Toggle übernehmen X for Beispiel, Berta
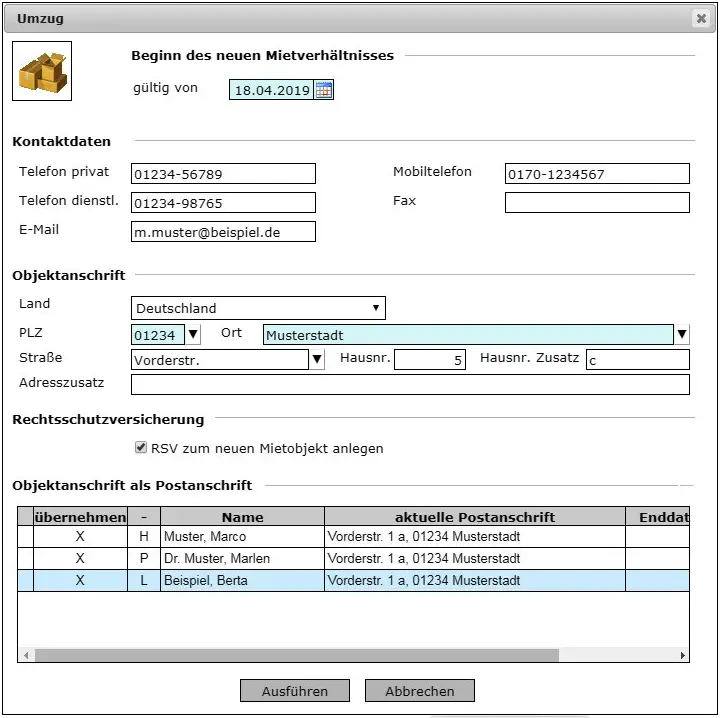The height and width of the screenshot is (718, 720). tap(80, 581)
